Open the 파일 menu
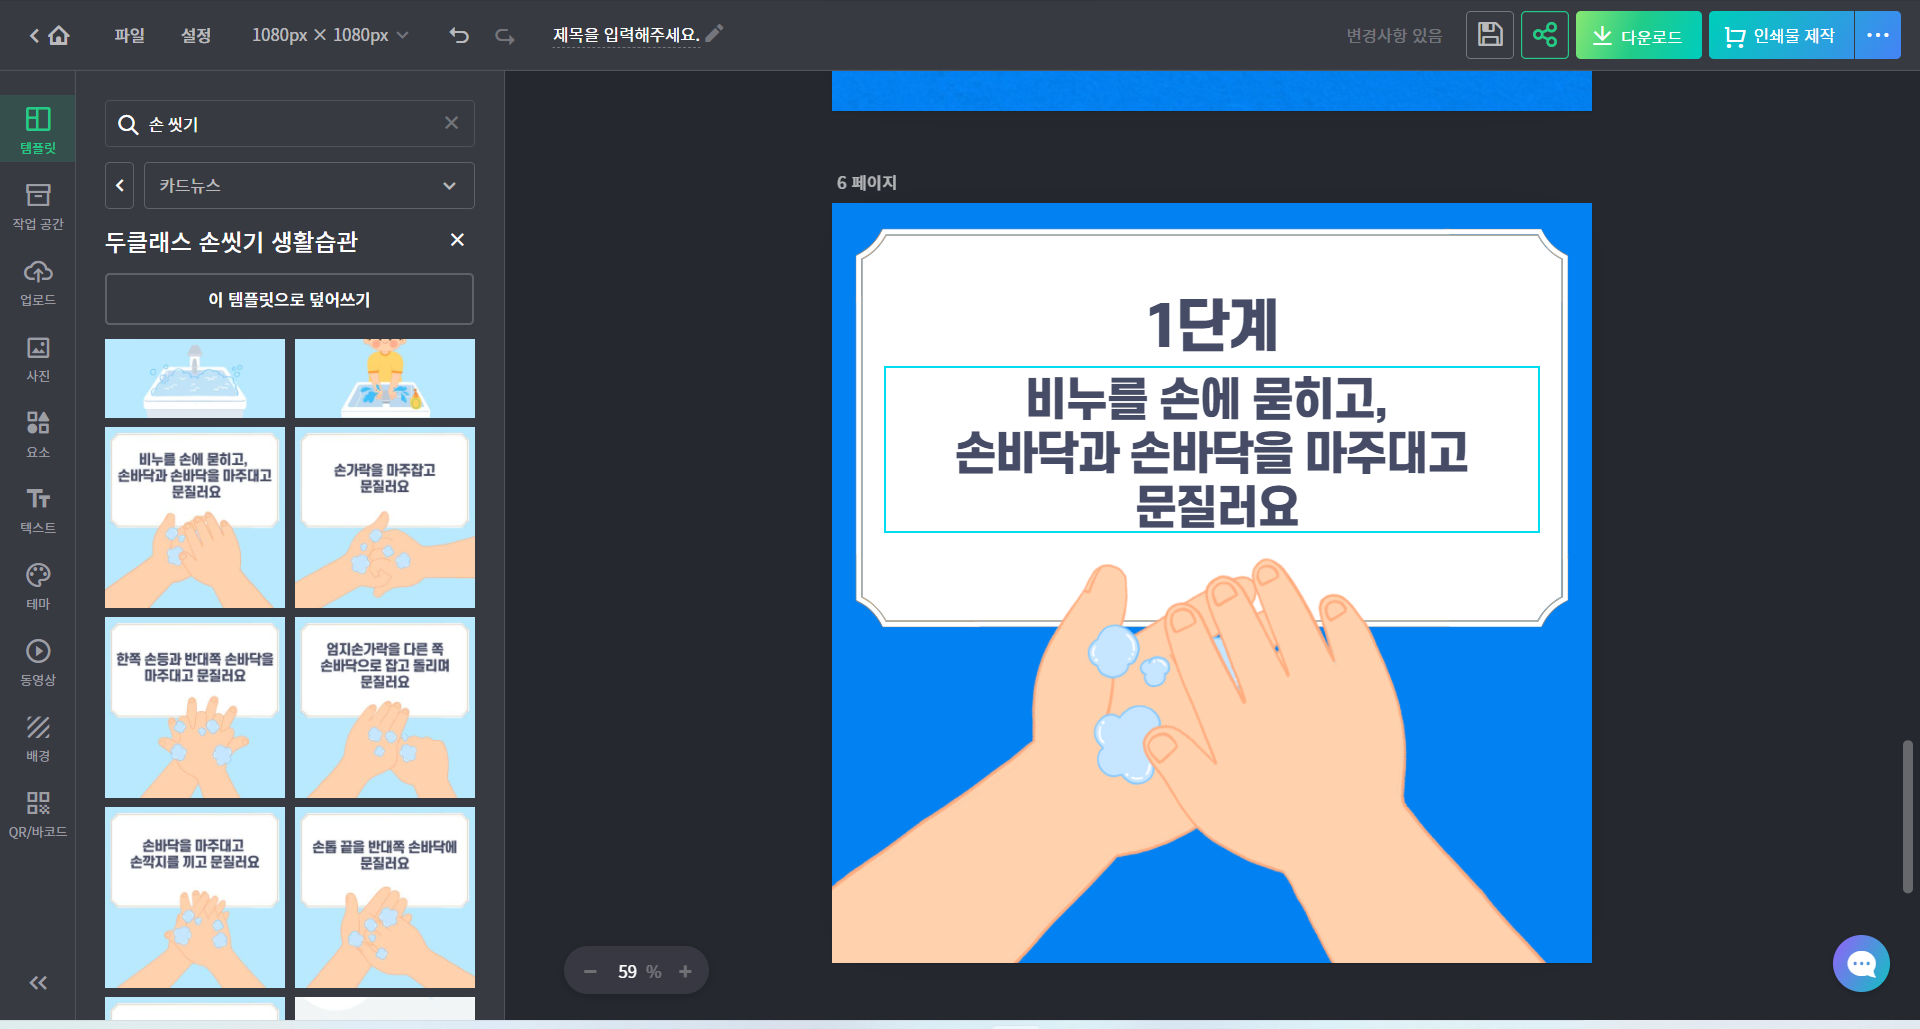This screenshot has height=1029, width=1920. 130,36
